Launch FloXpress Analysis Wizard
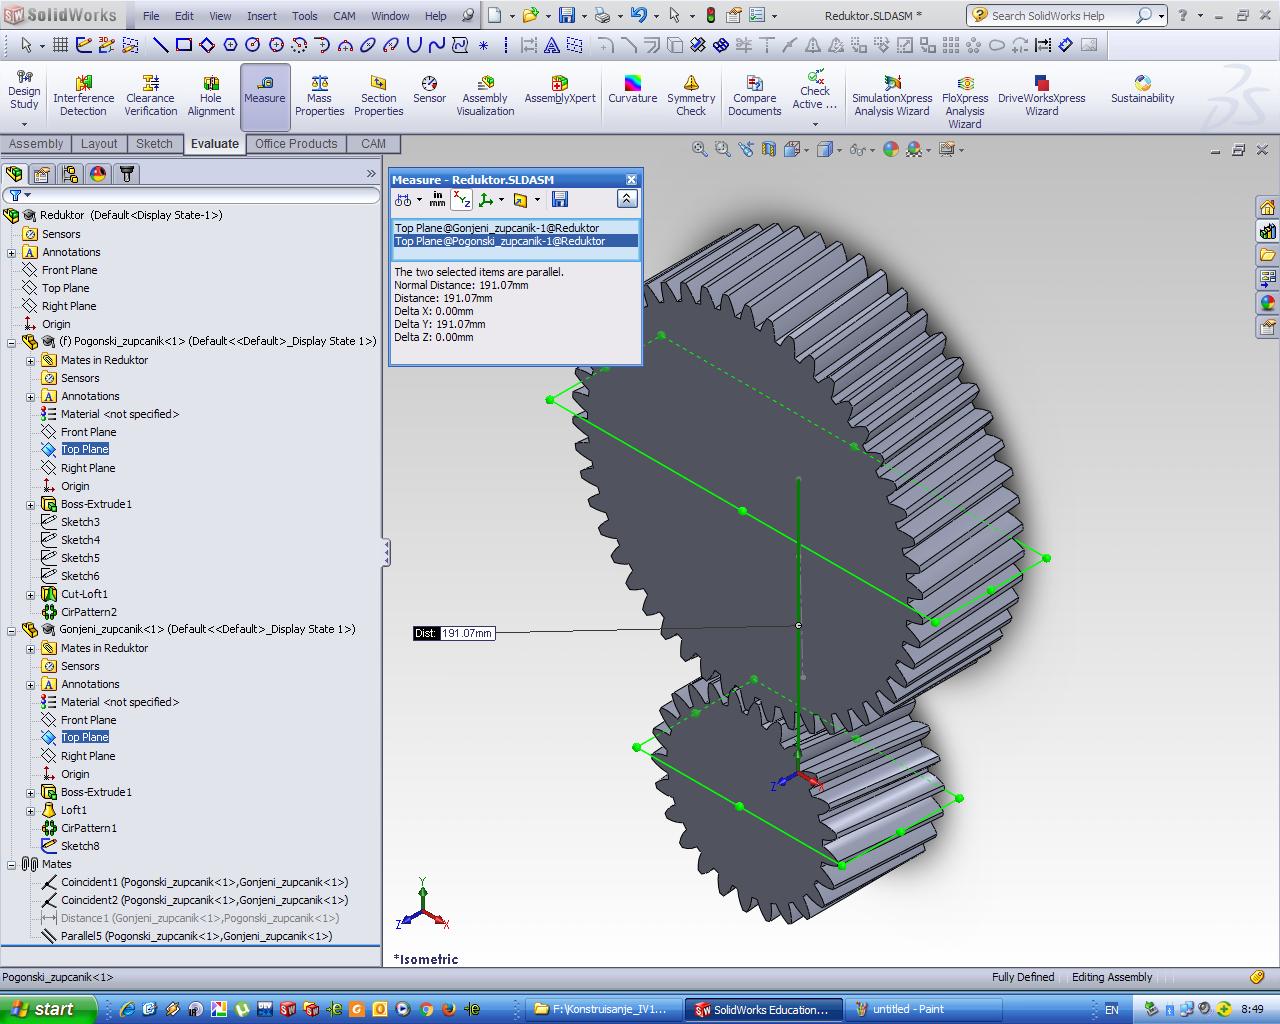Viewport: 1280px width, 1024px height. point(965,103)
